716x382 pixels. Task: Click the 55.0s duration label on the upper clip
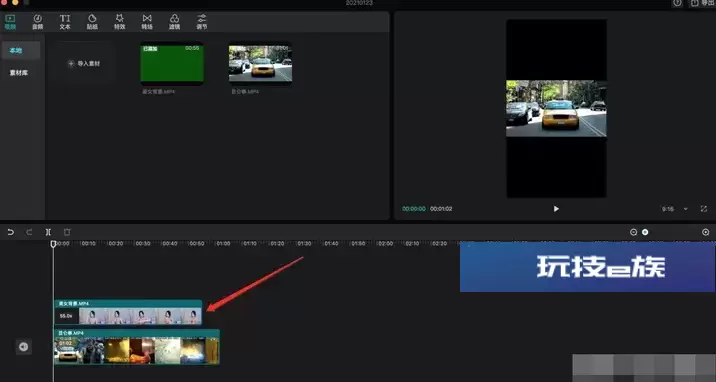[66, 316]
